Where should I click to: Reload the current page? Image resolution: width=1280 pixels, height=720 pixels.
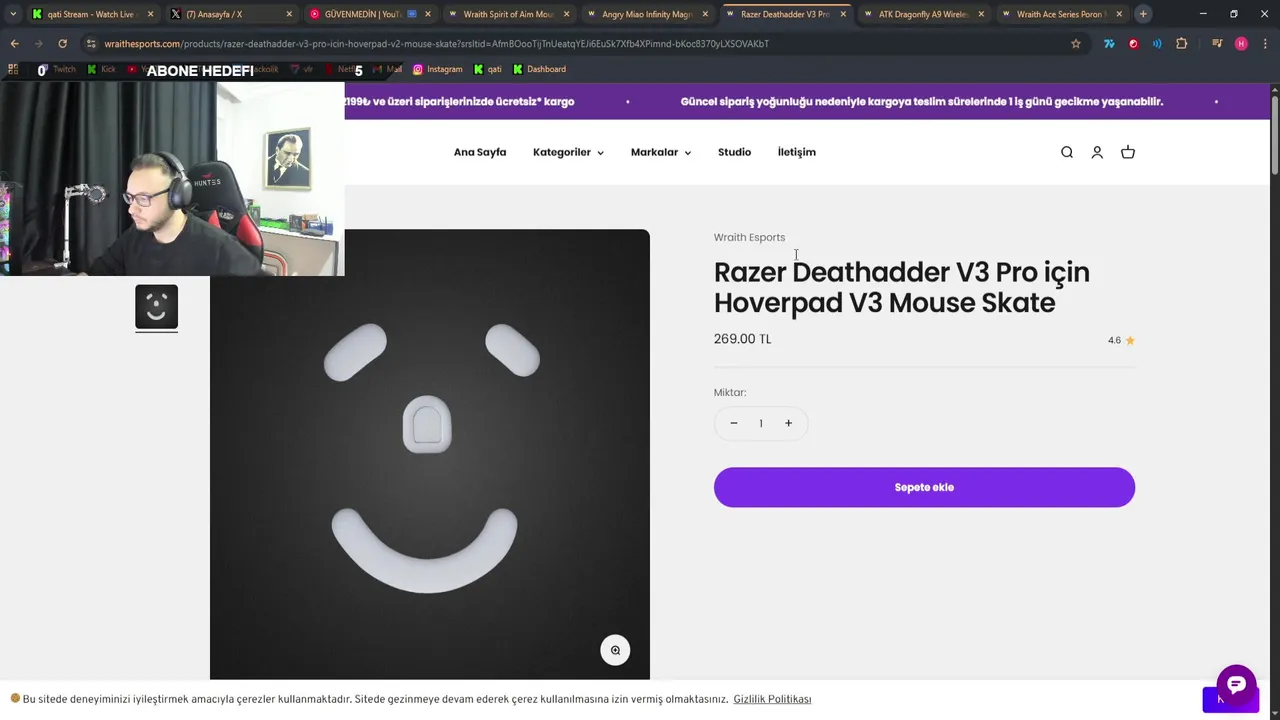62,44
